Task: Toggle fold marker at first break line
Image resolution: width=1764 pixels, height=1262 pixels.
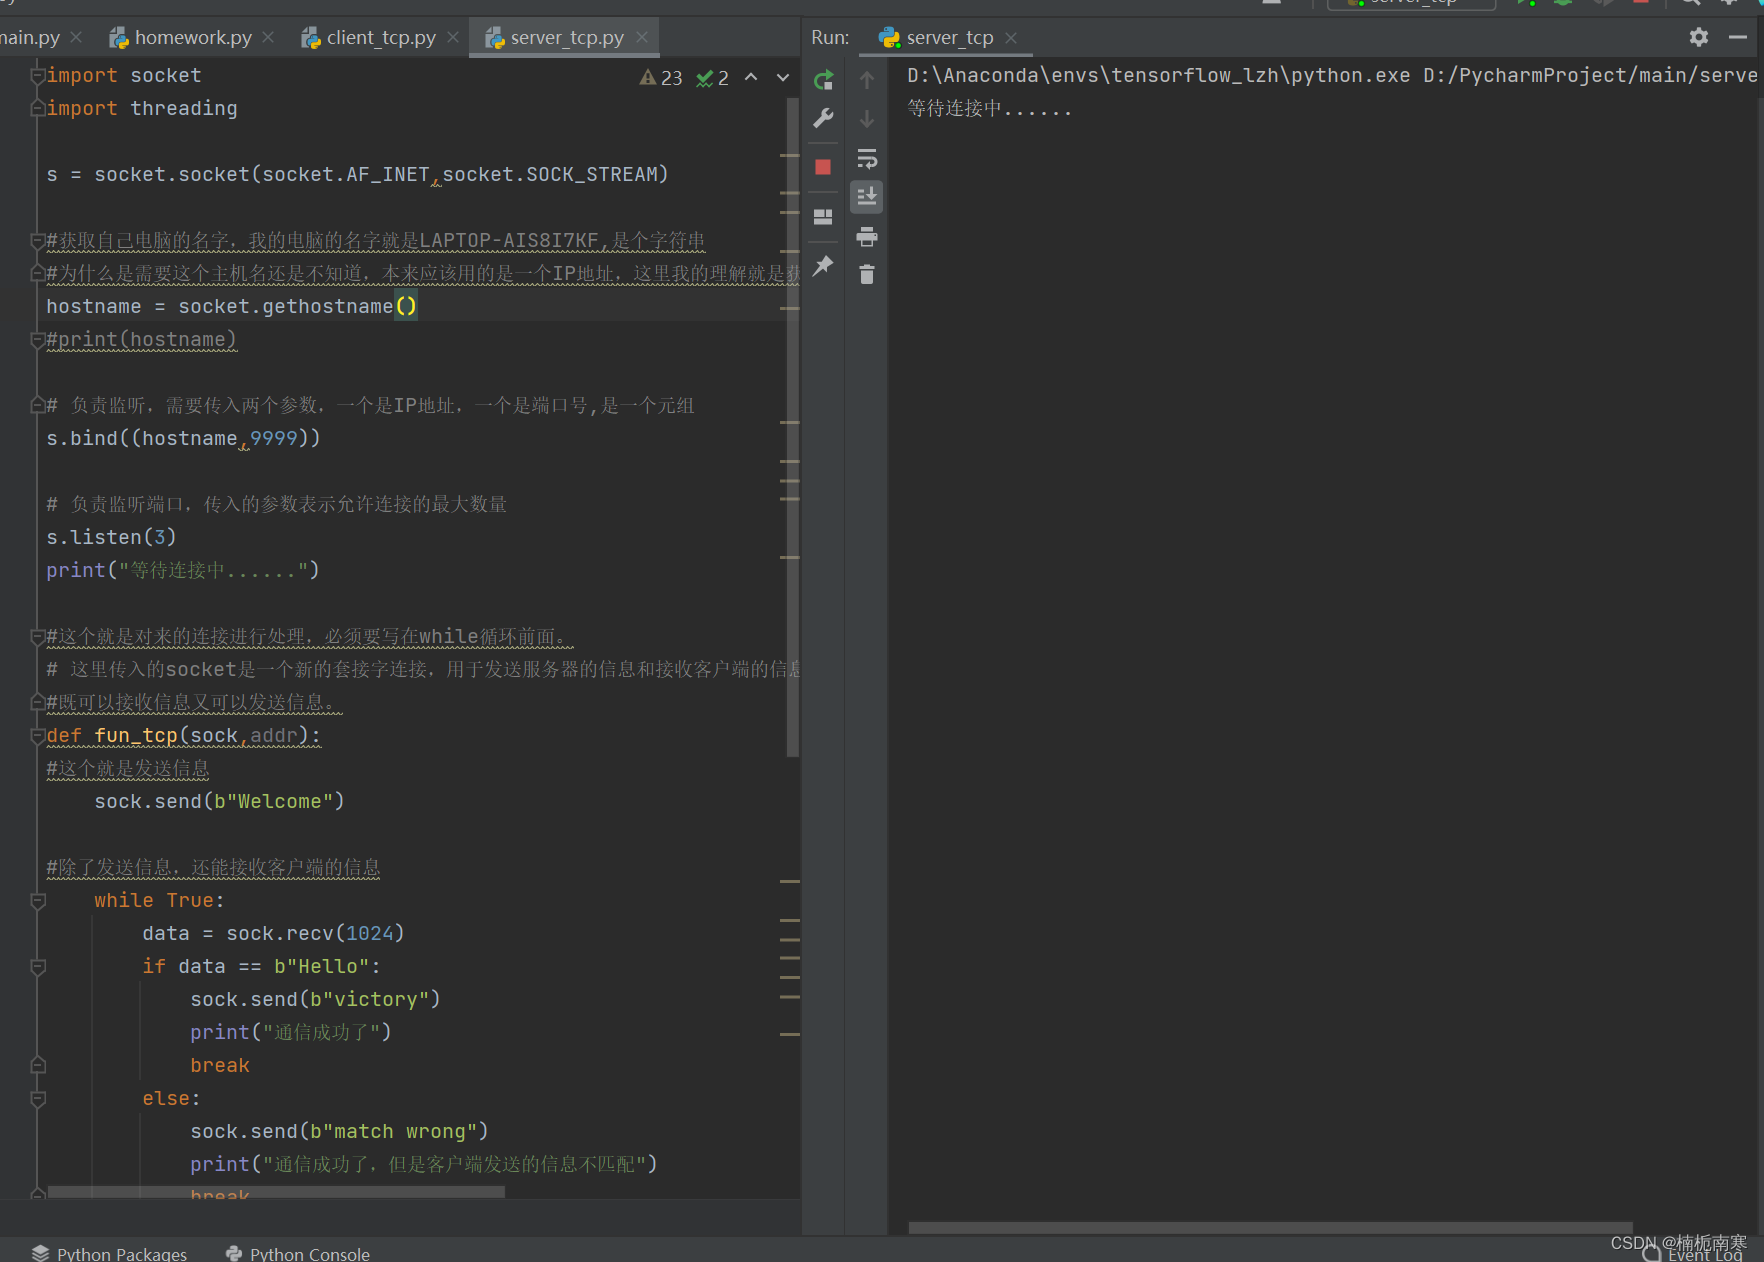Action: coord(38,1065)
